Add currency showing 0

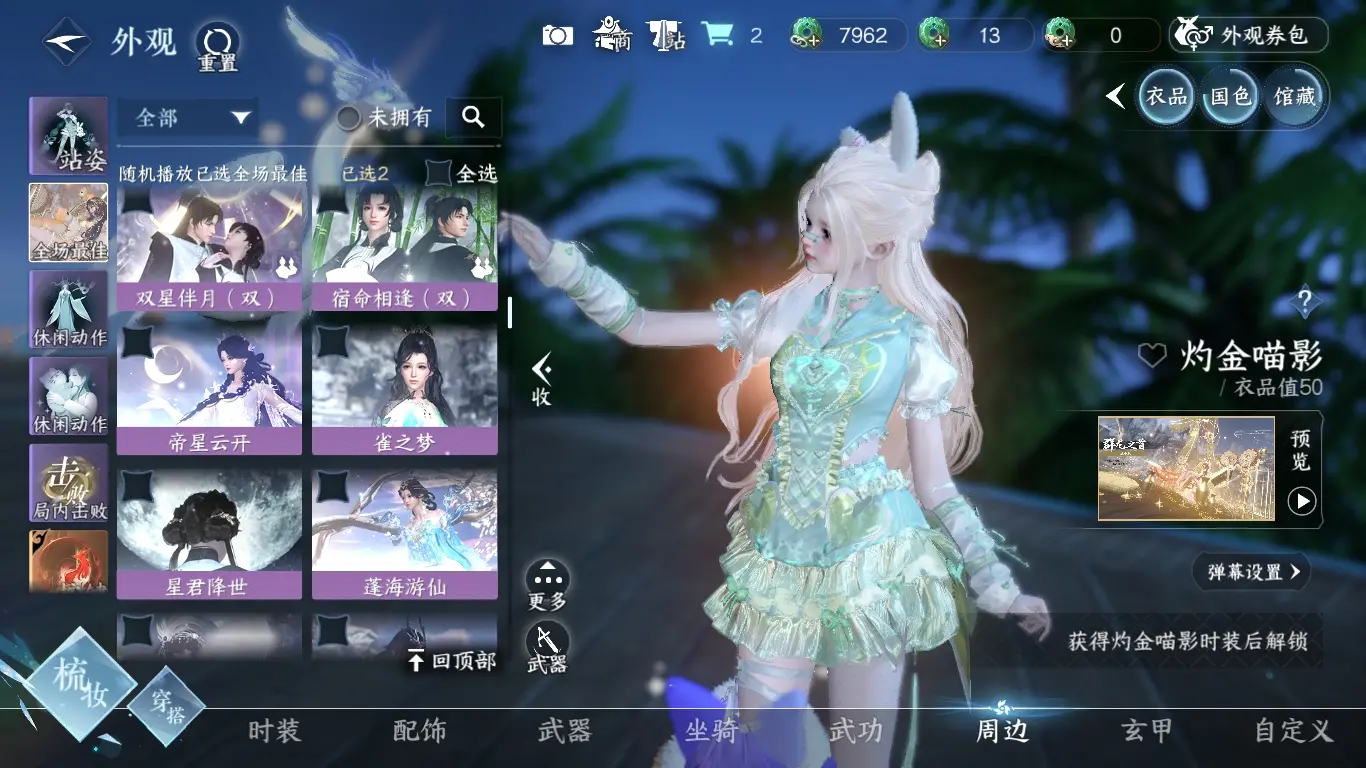(1059, 36)
